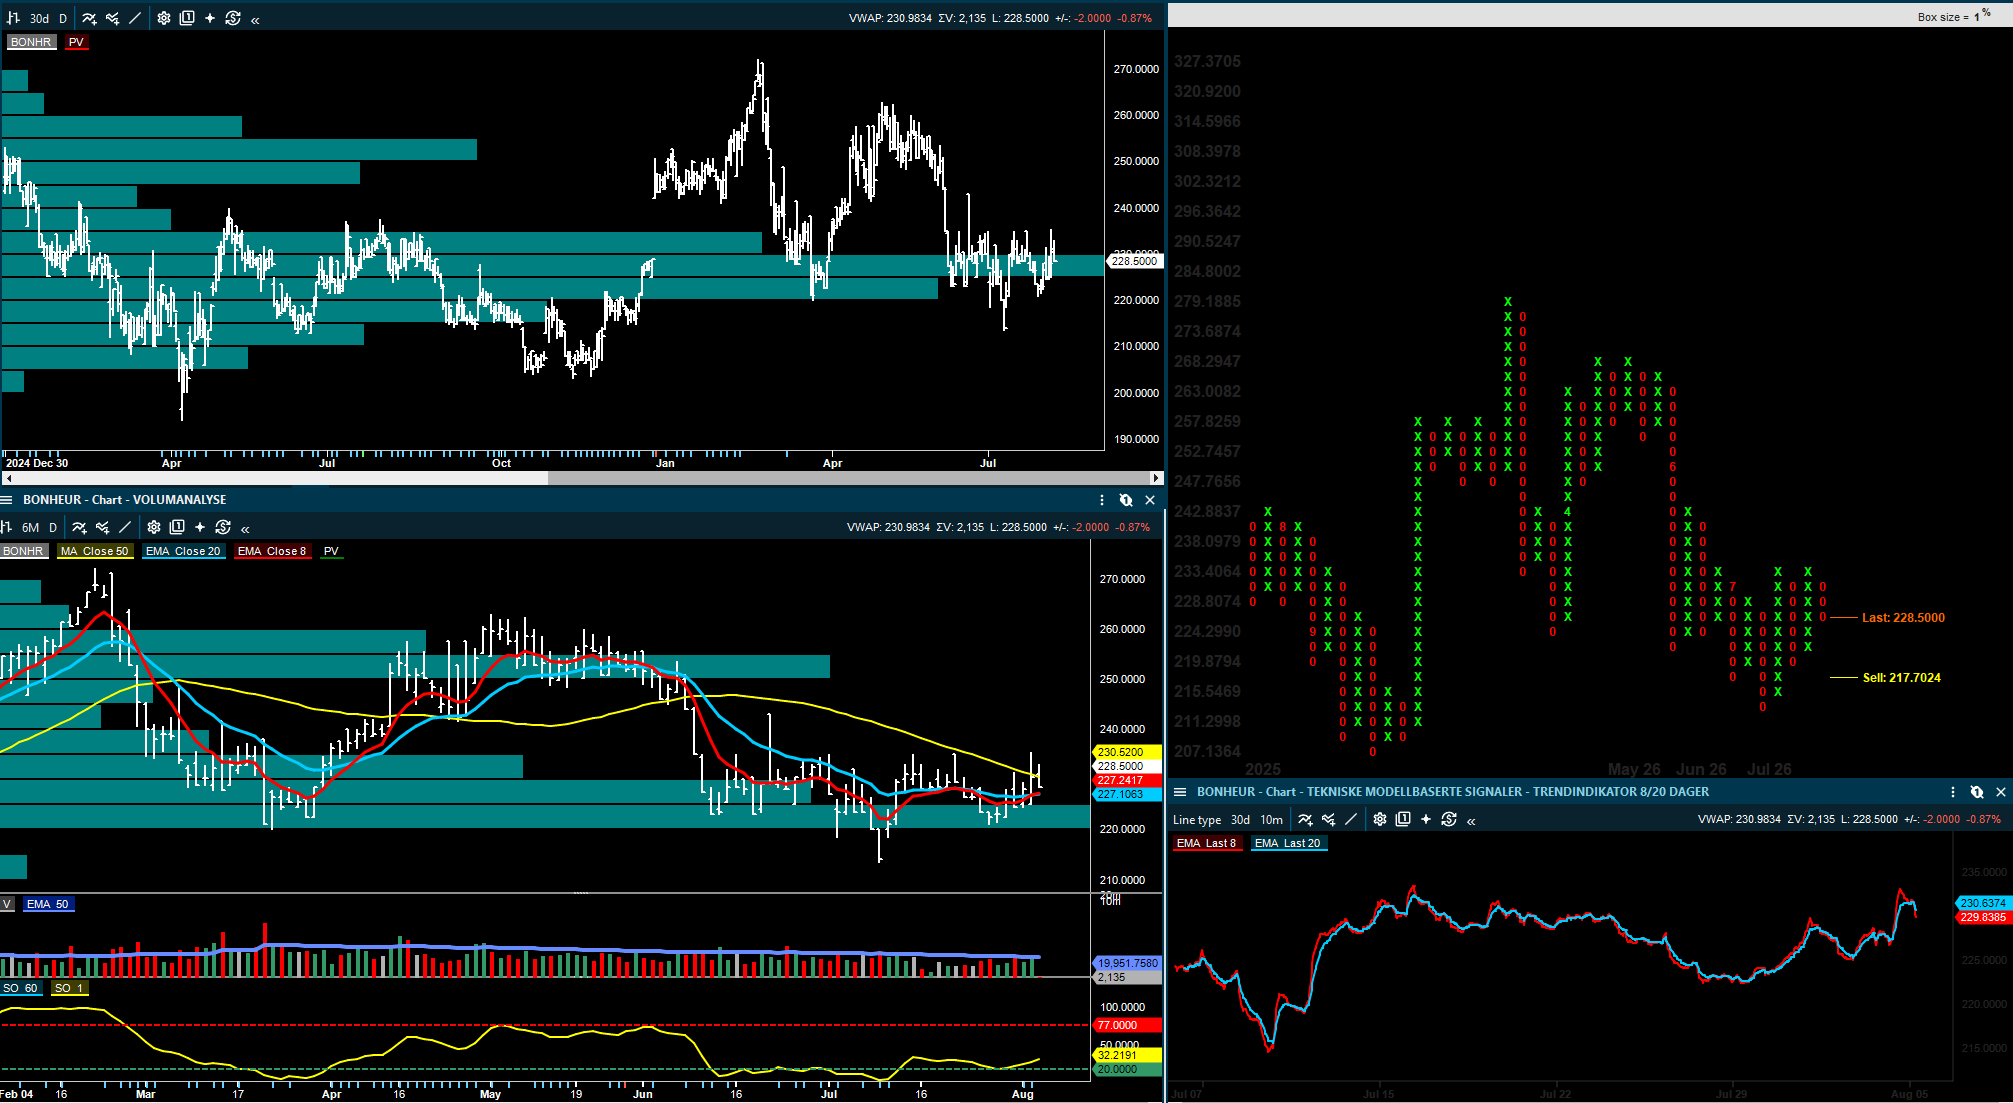Select trendline drawing tool in top chart
This screenshot has height=1103, width=2013.
click(x=135, y=18)
